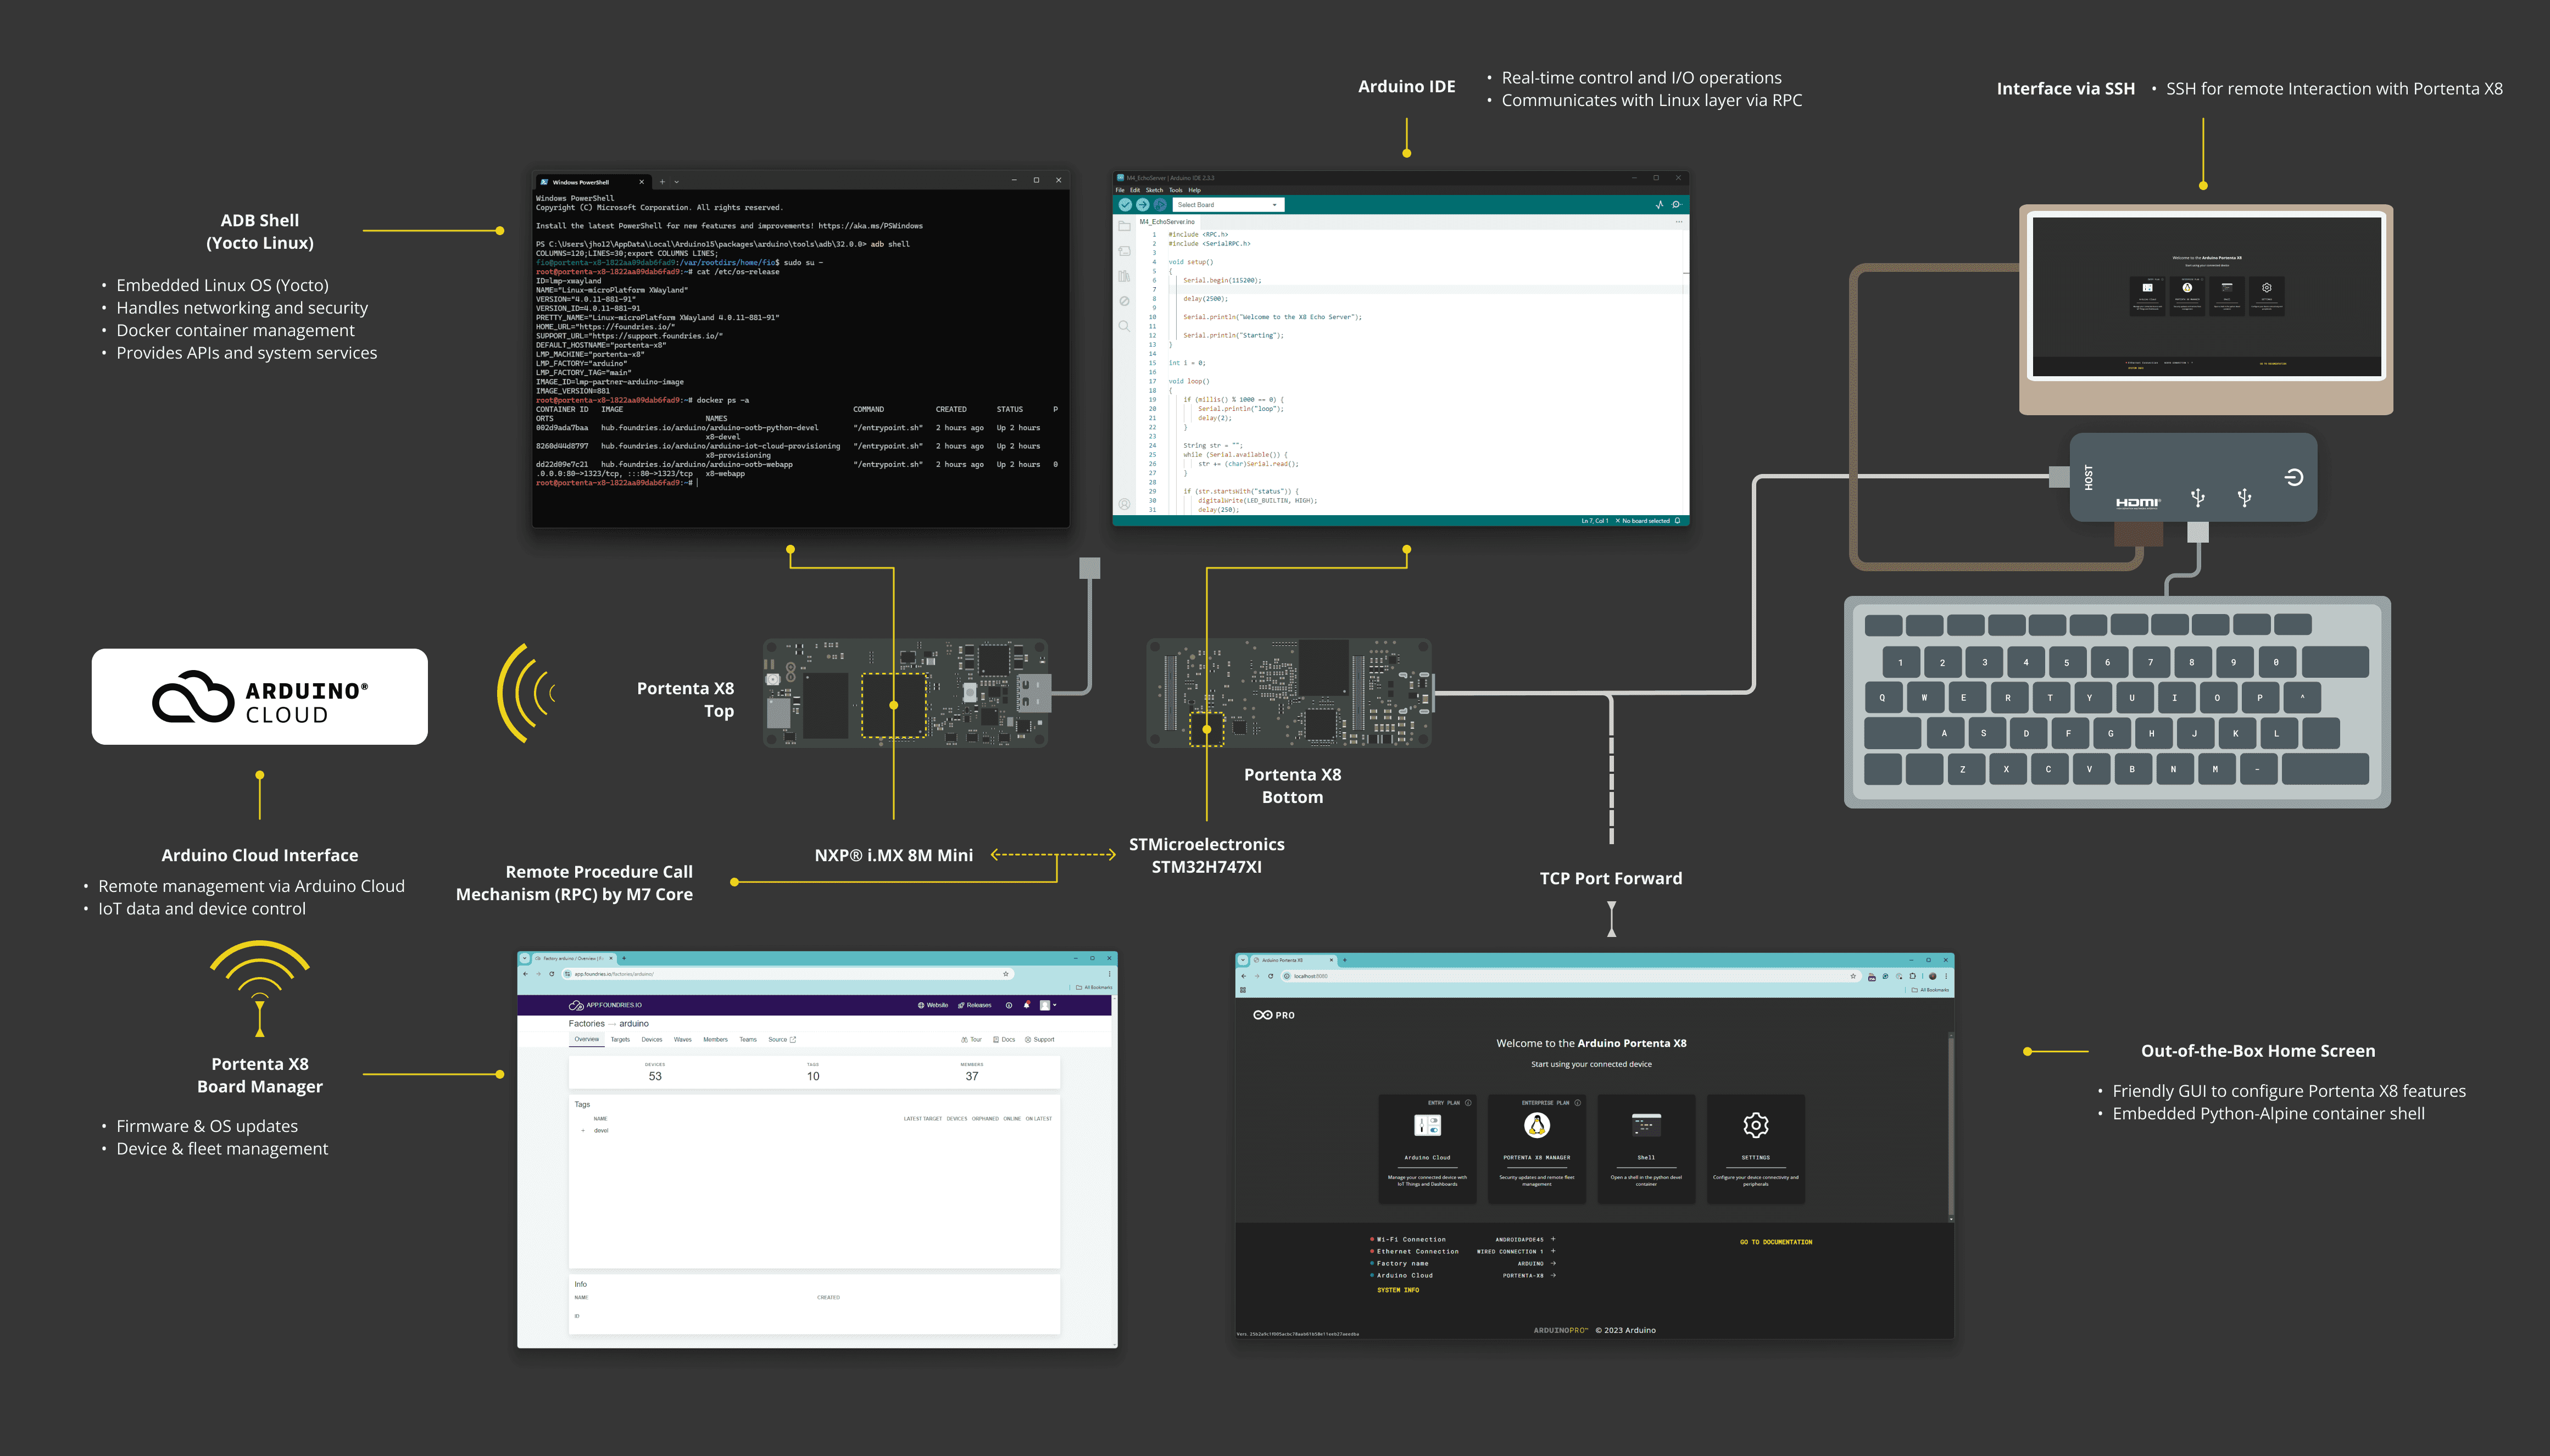
Task: Click the SYSTEM INFO link
Action: [1397, 1290]
